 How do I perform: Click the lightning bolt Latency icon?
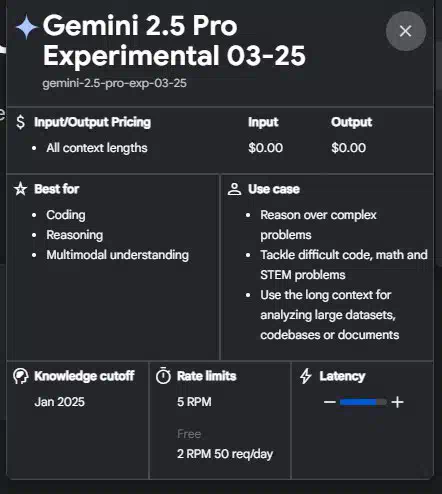pyautogui.click(x=306, y=376)
